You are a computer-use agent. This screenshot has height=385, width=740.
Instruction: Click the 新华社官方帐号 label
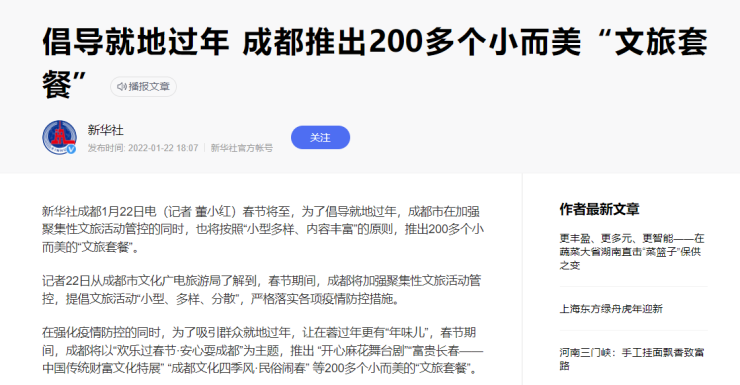tap(242, 148)
